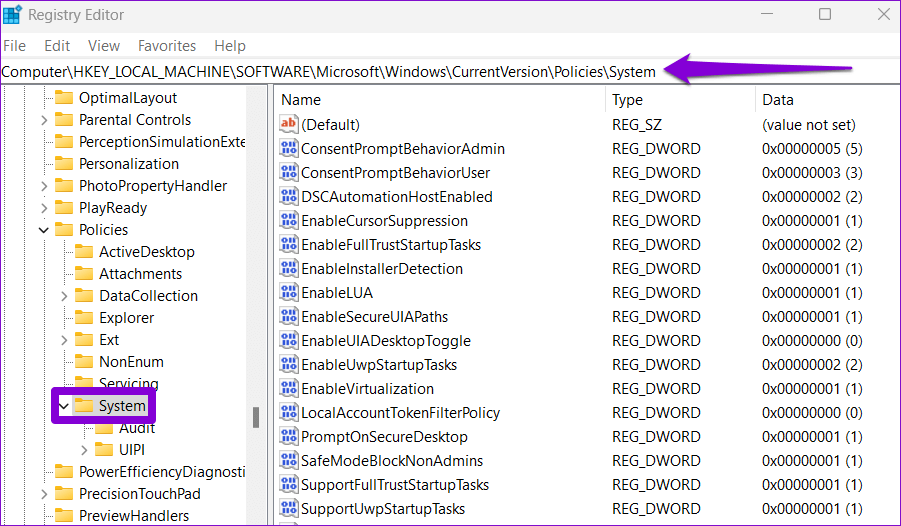This screenshot has height=526, width=901.
Task: Click the DWORD icon beside EnableInstallerDetection
Action: (x=288, y=268)
